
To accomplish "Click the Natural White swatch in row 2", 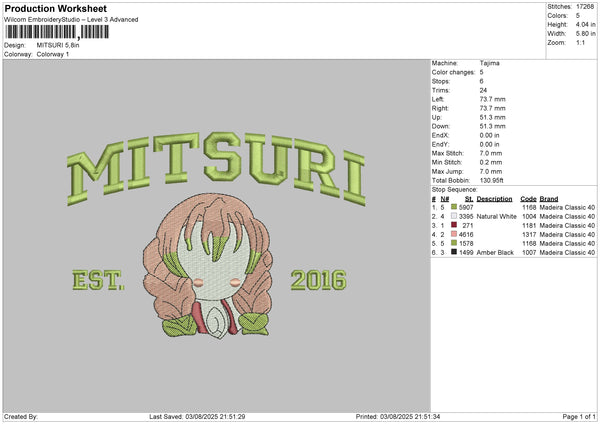I will [x=454, y=216].
